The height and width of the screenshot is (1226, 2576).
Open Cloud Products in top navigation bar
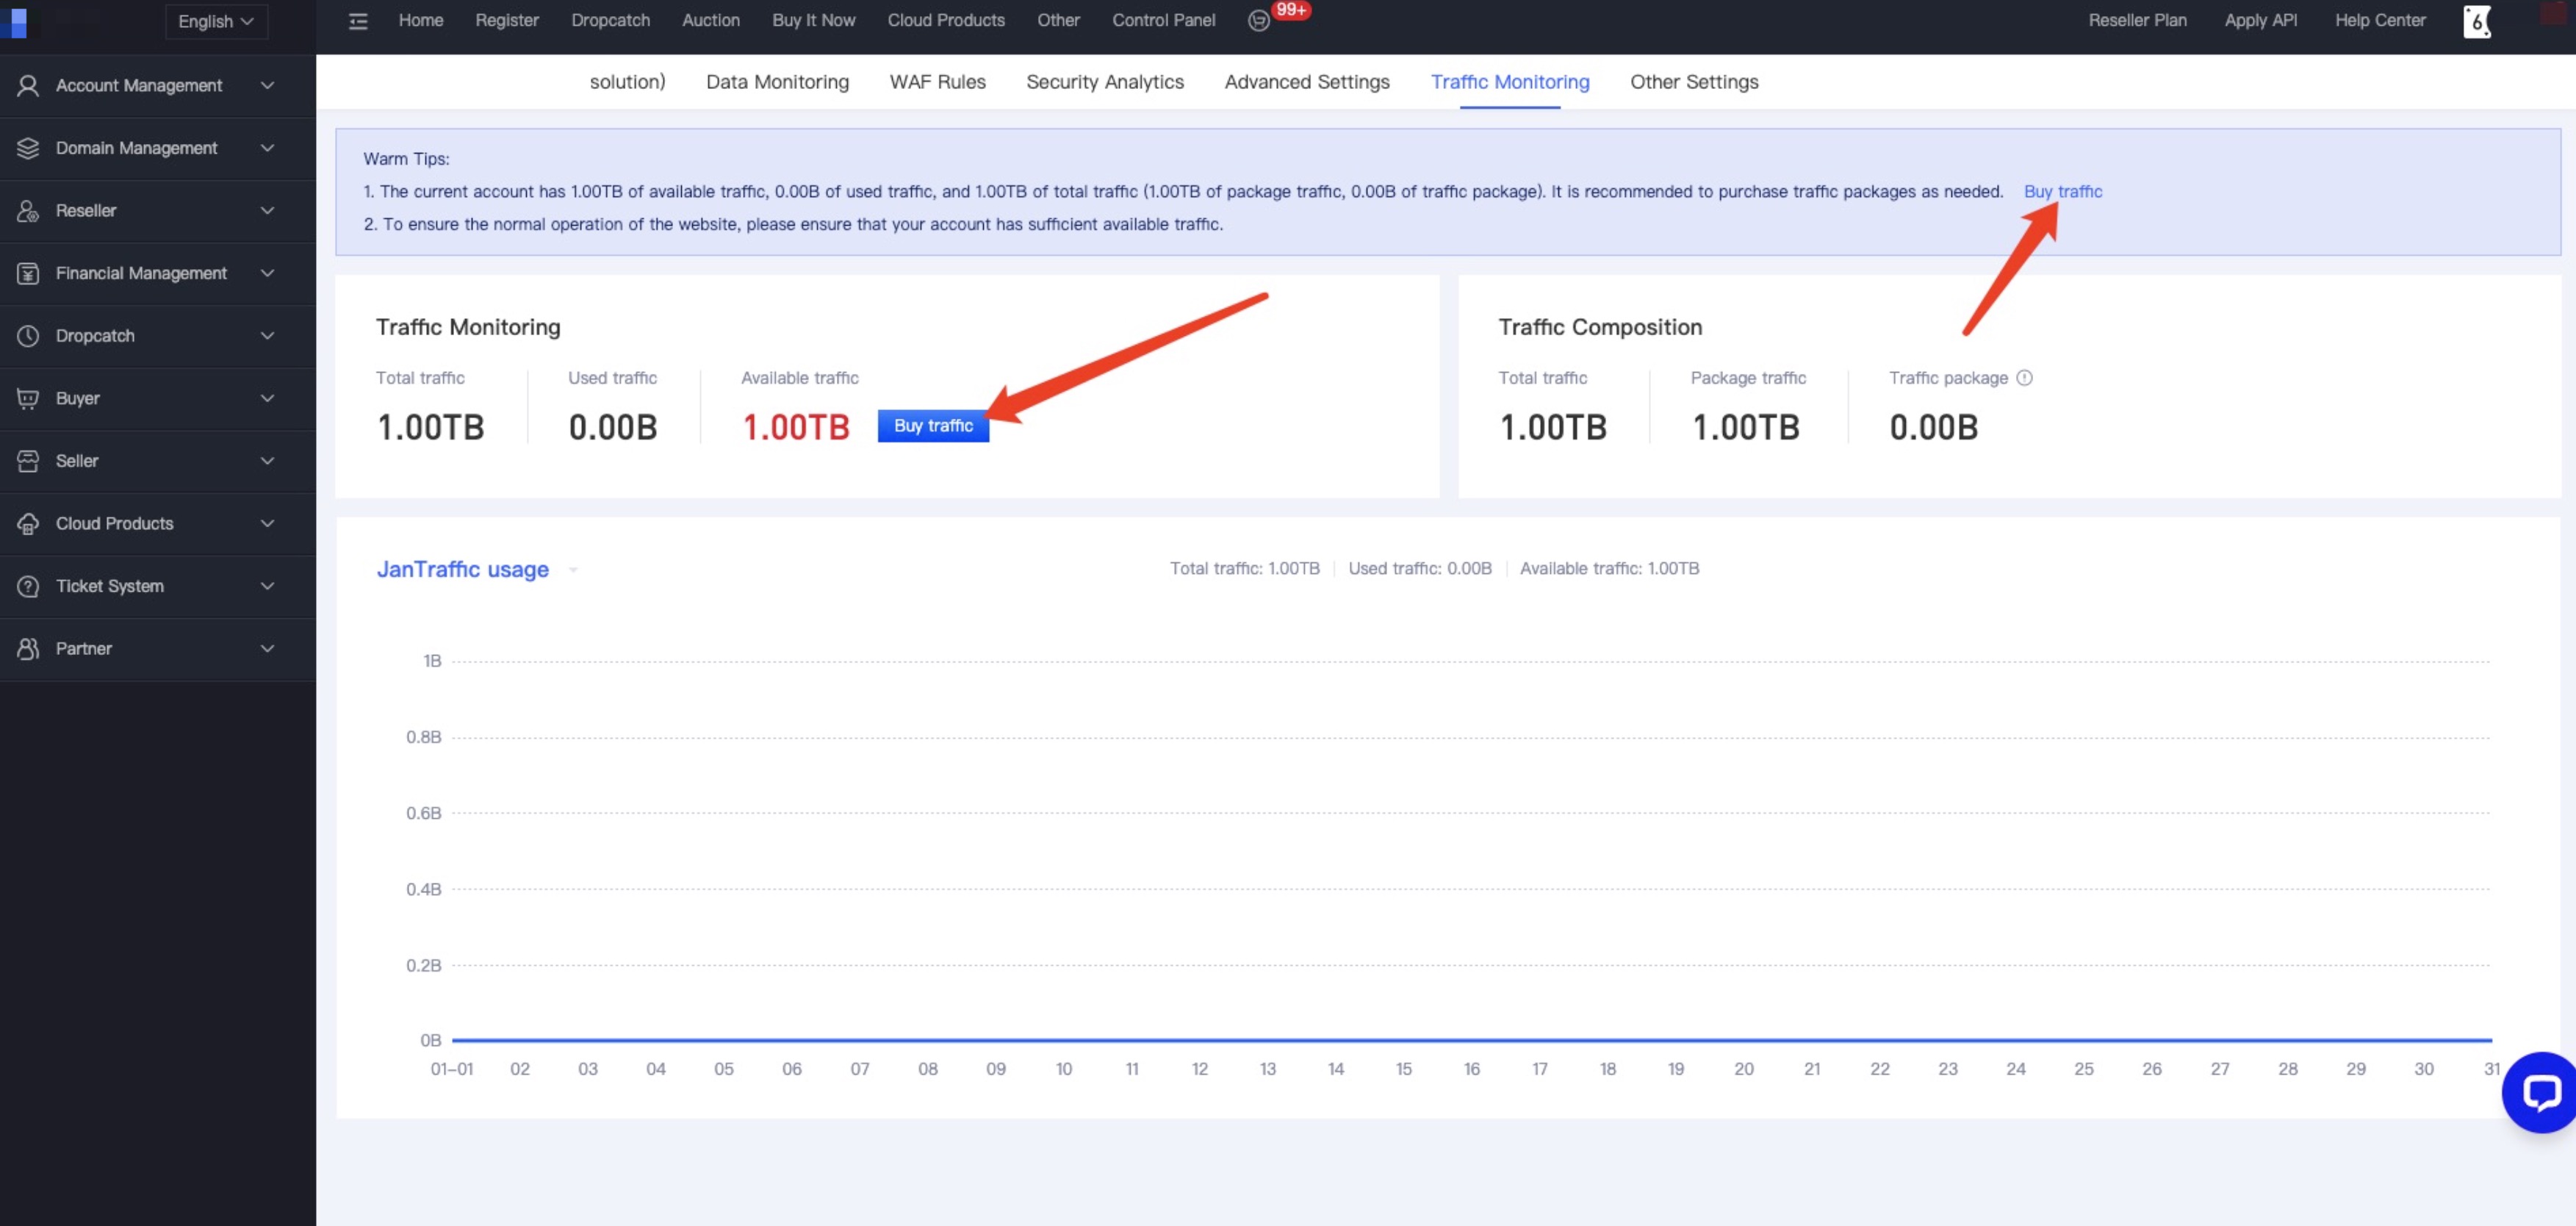coord(946,20)
